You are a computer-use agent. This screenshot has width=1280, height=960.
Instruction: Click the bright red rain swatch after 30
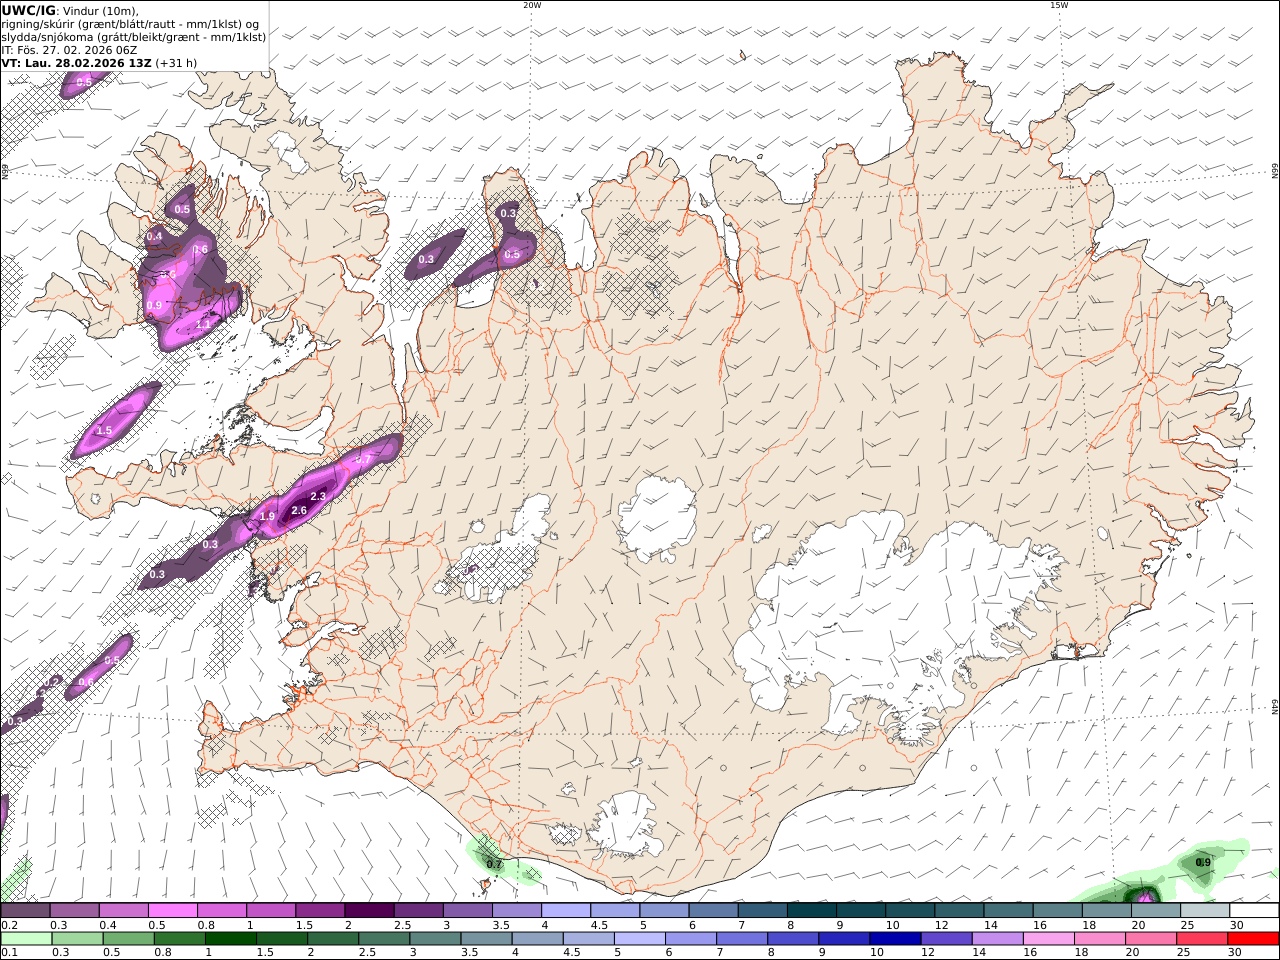click(1252, 939)
